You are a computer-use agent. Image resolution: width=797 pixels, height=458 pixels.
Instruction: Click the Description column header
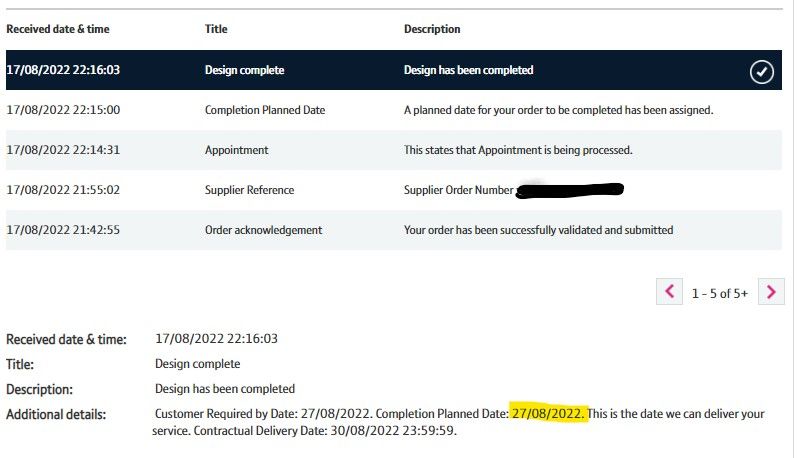(x=432, y=30)
